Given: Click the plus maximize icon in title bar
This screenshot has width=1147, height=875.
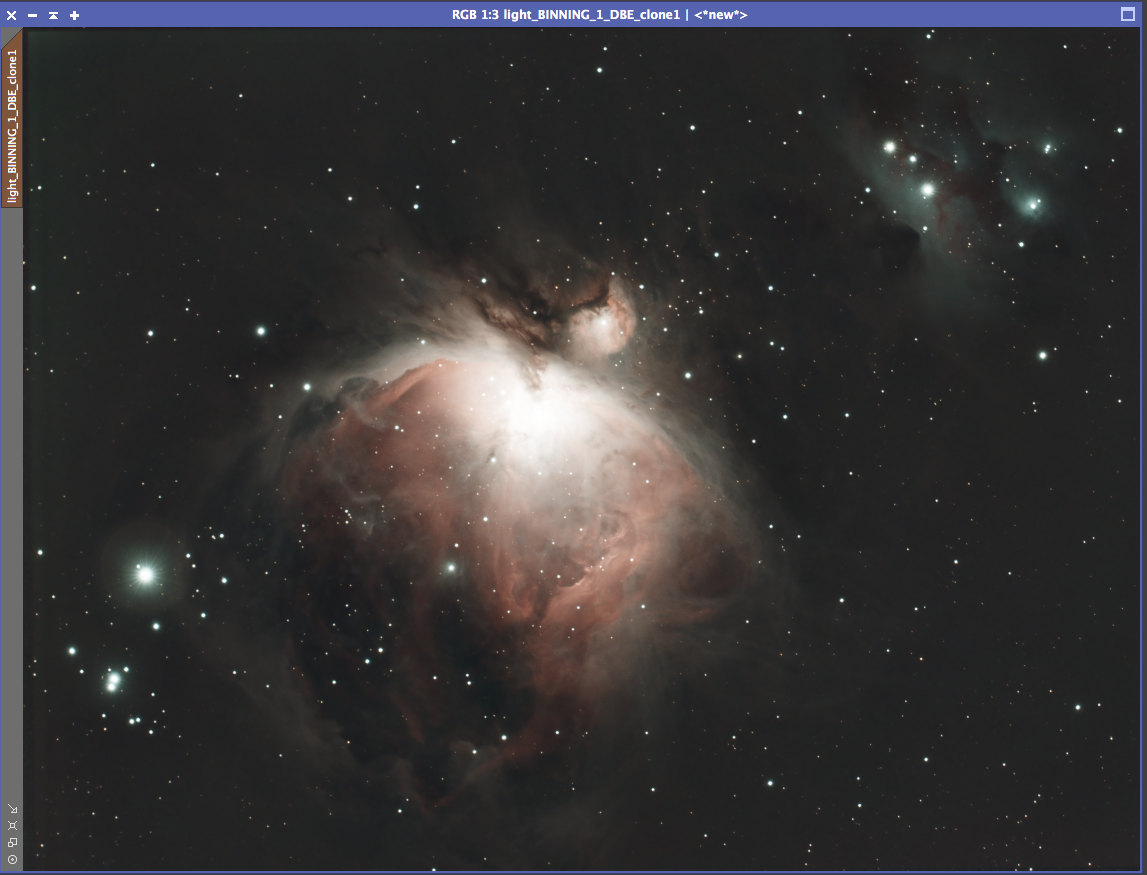Looking at the screenshot, I should (74, 15).
